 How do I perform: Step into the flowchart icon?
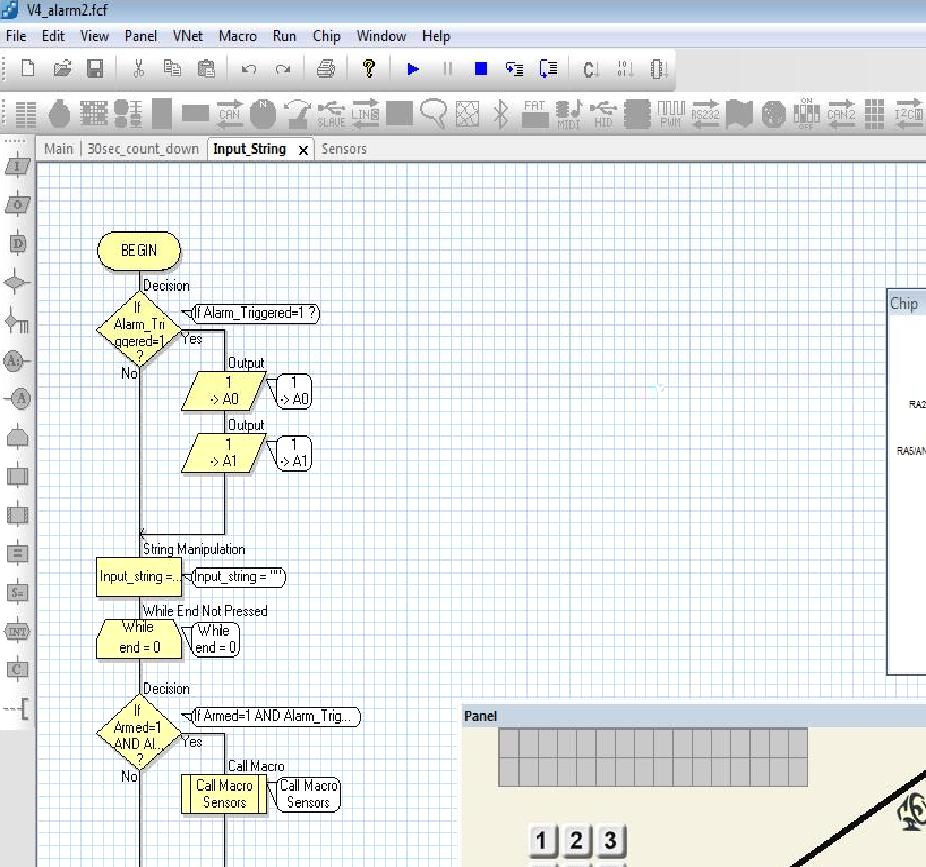tap(514, 69)
